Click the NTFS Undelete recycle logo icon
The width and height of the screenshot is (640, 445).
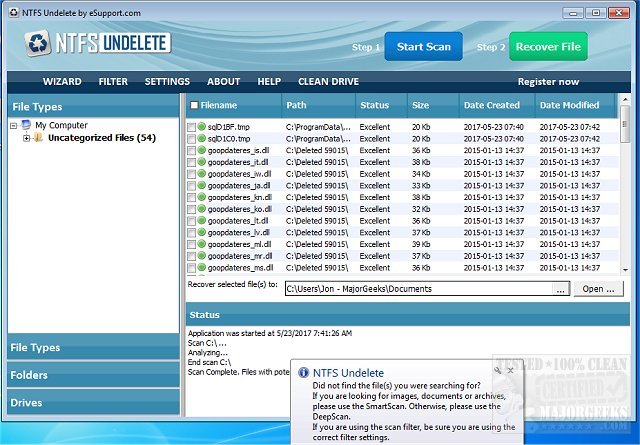click(38, 43)
